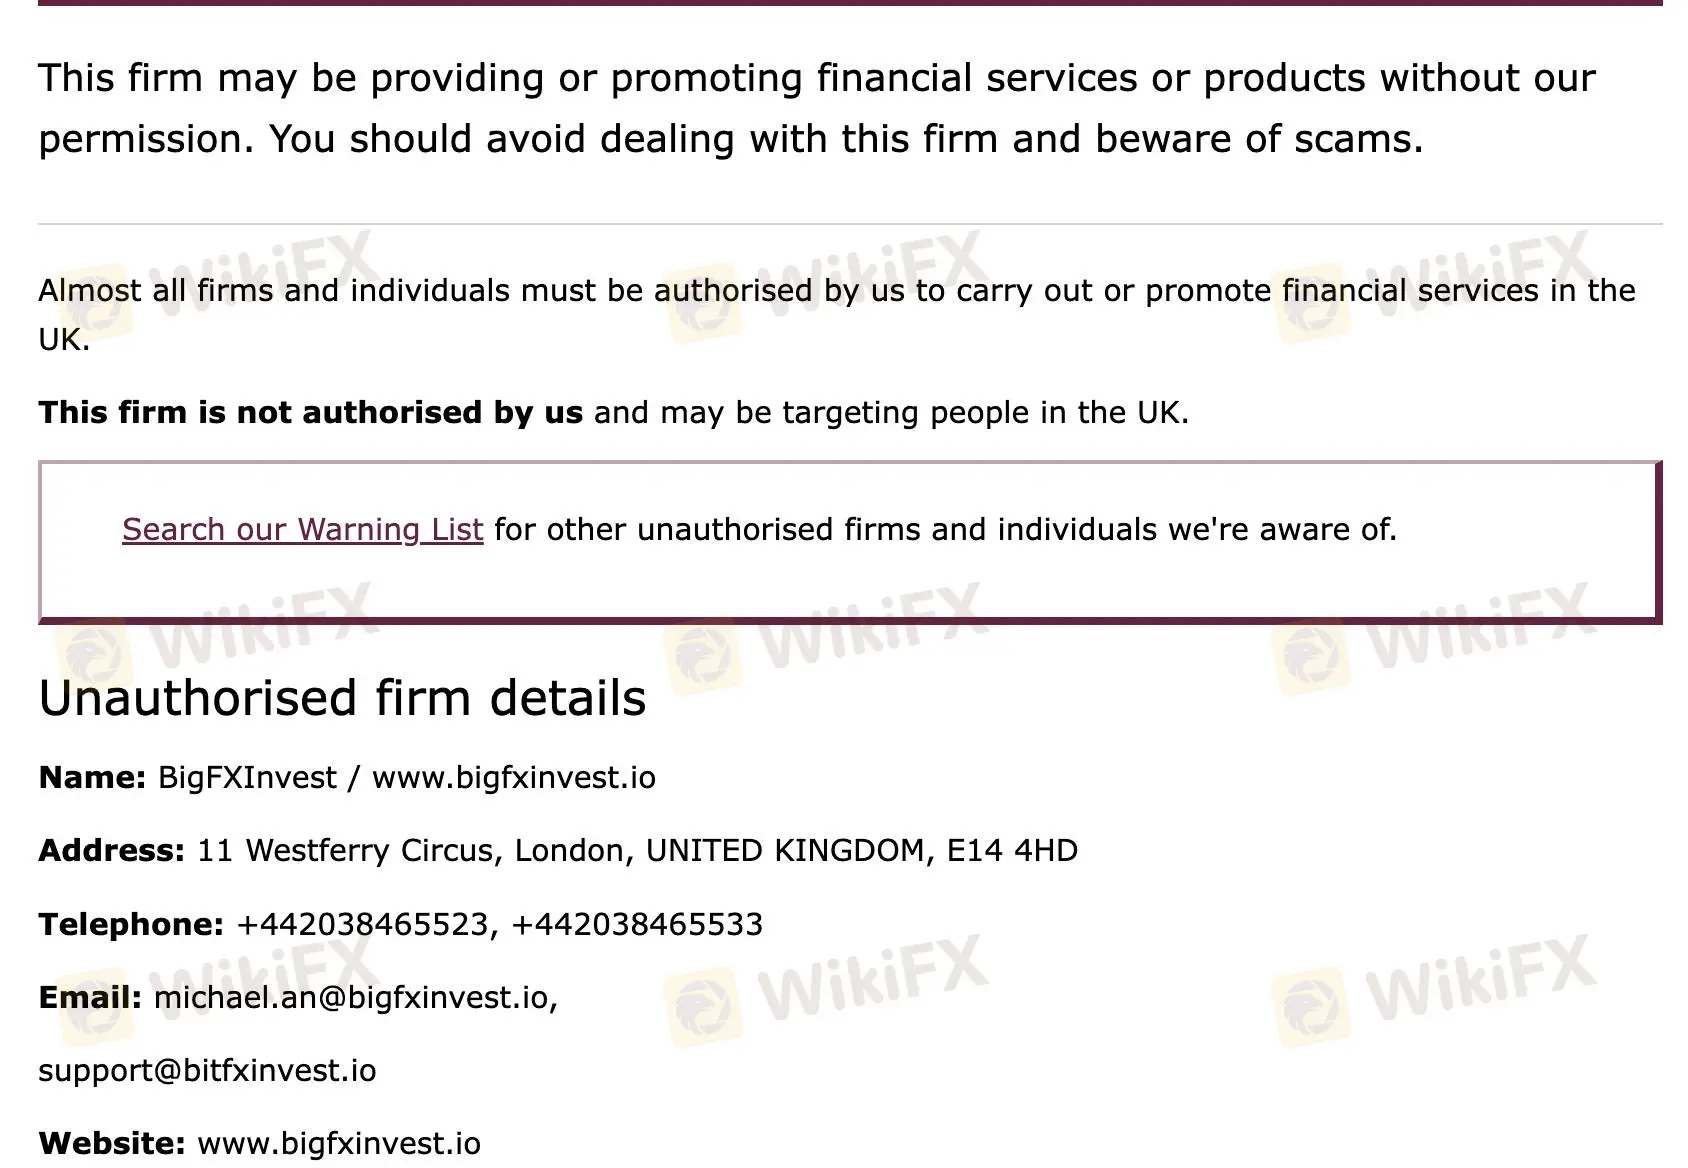Click the Website label at the bottom

(112, 1143)
